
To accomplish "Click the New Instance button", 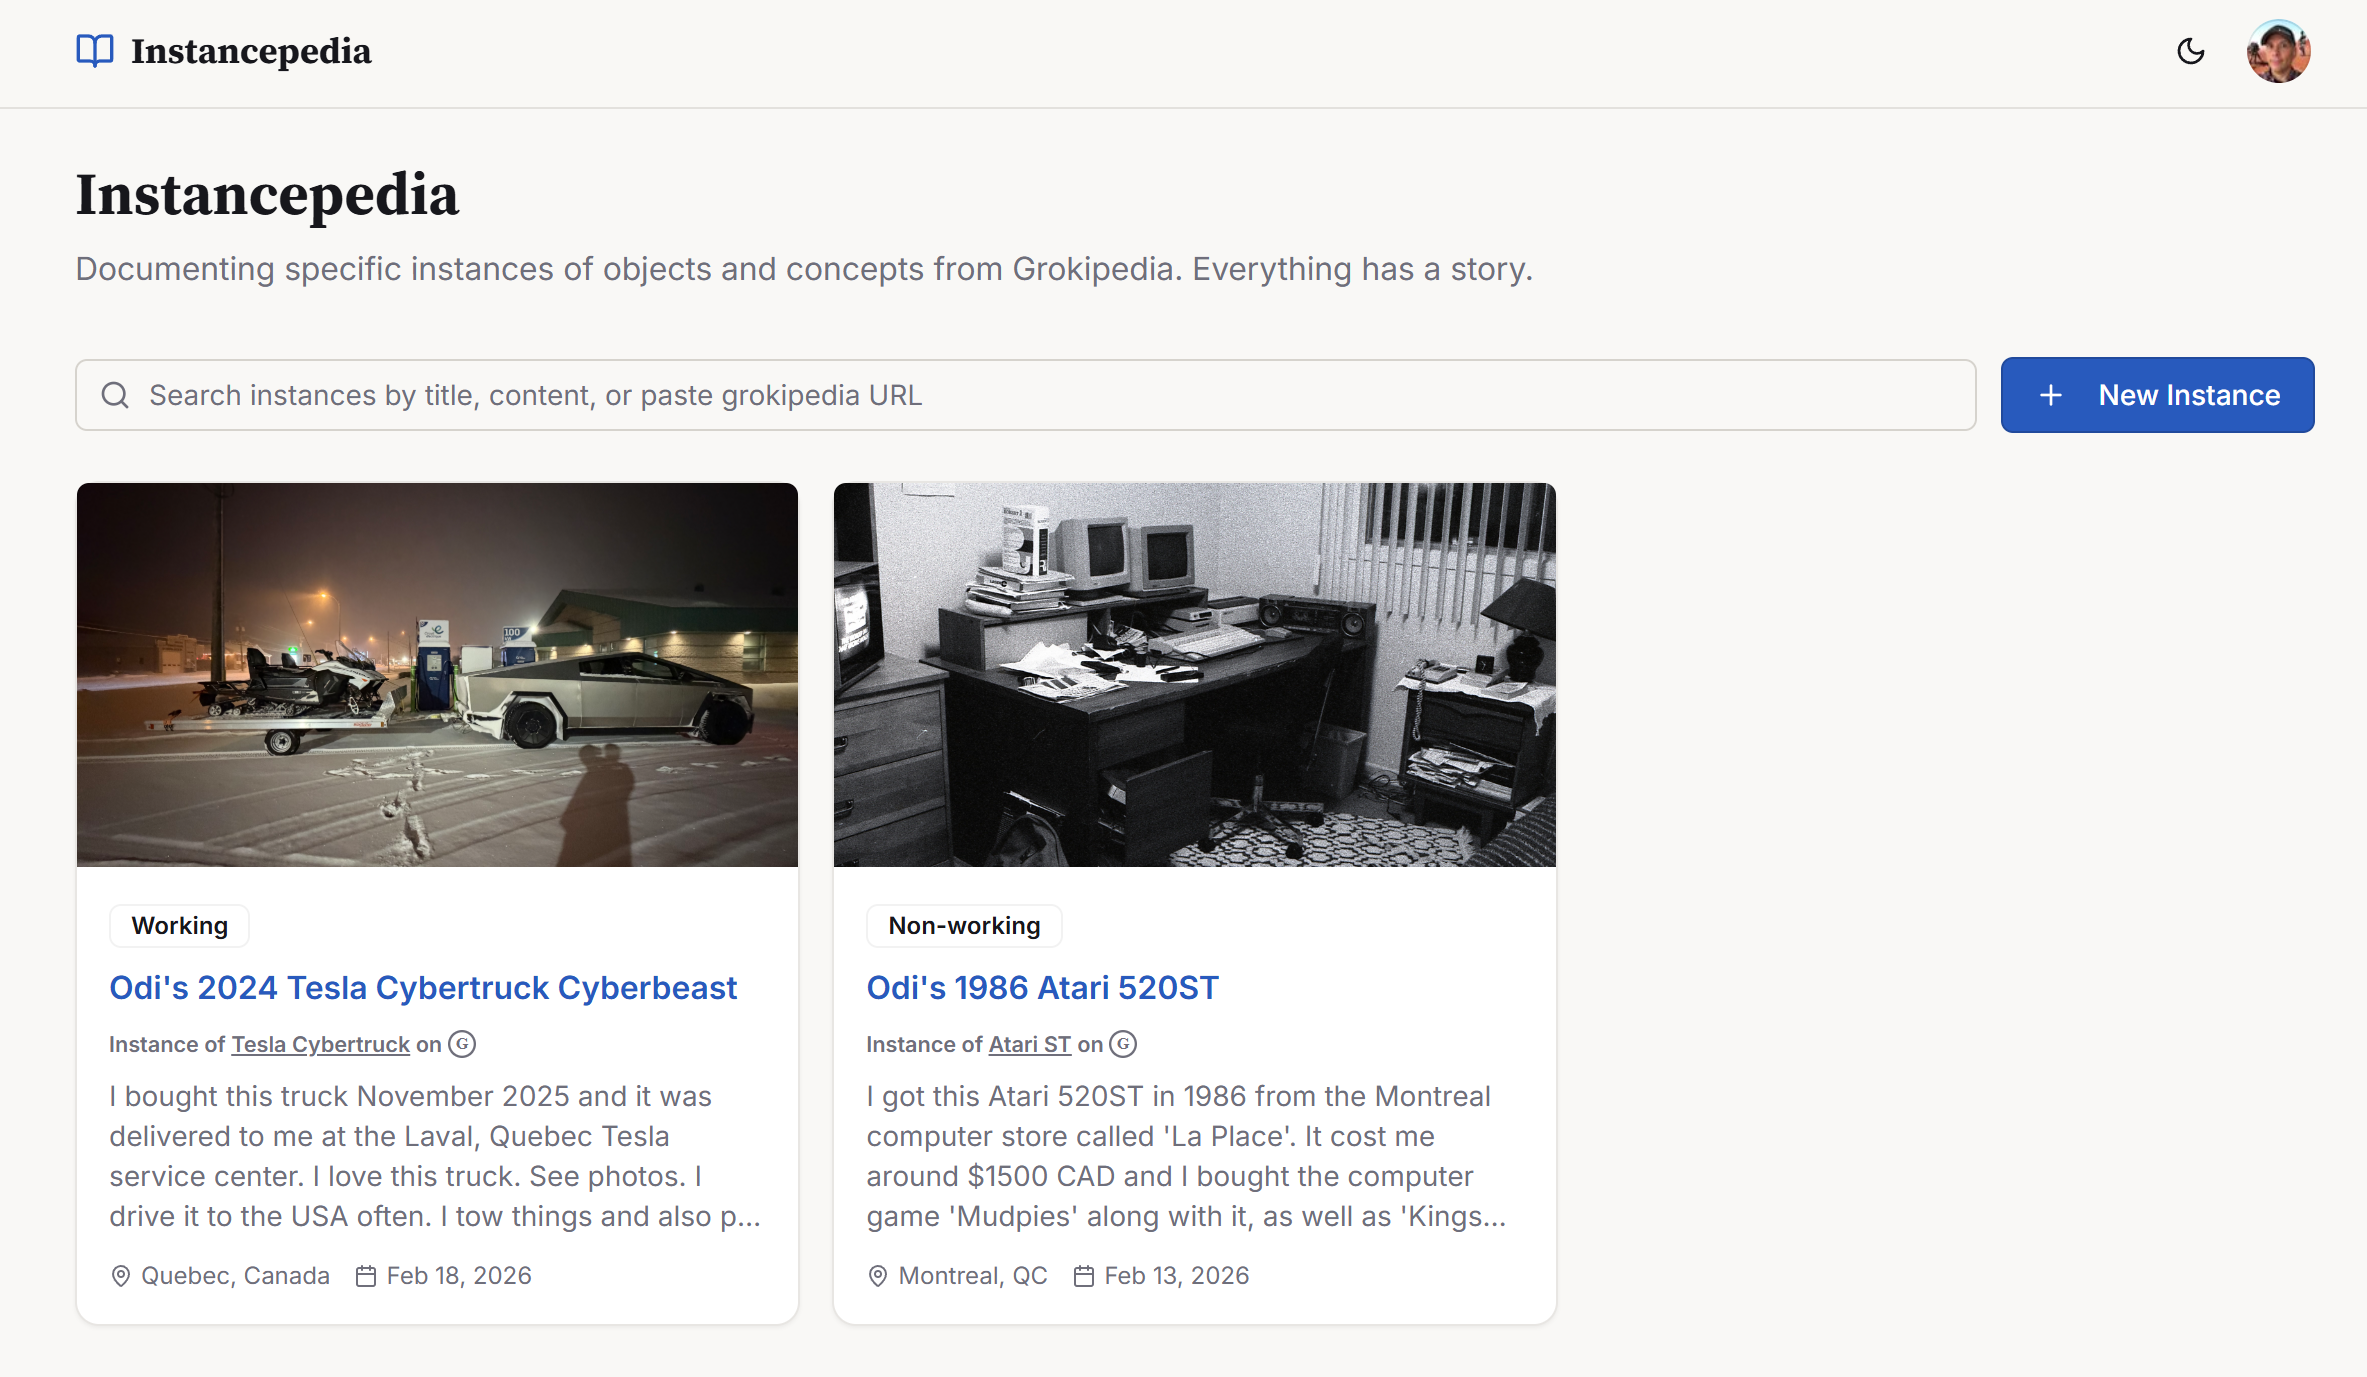I will click(x=2157, y=394).
